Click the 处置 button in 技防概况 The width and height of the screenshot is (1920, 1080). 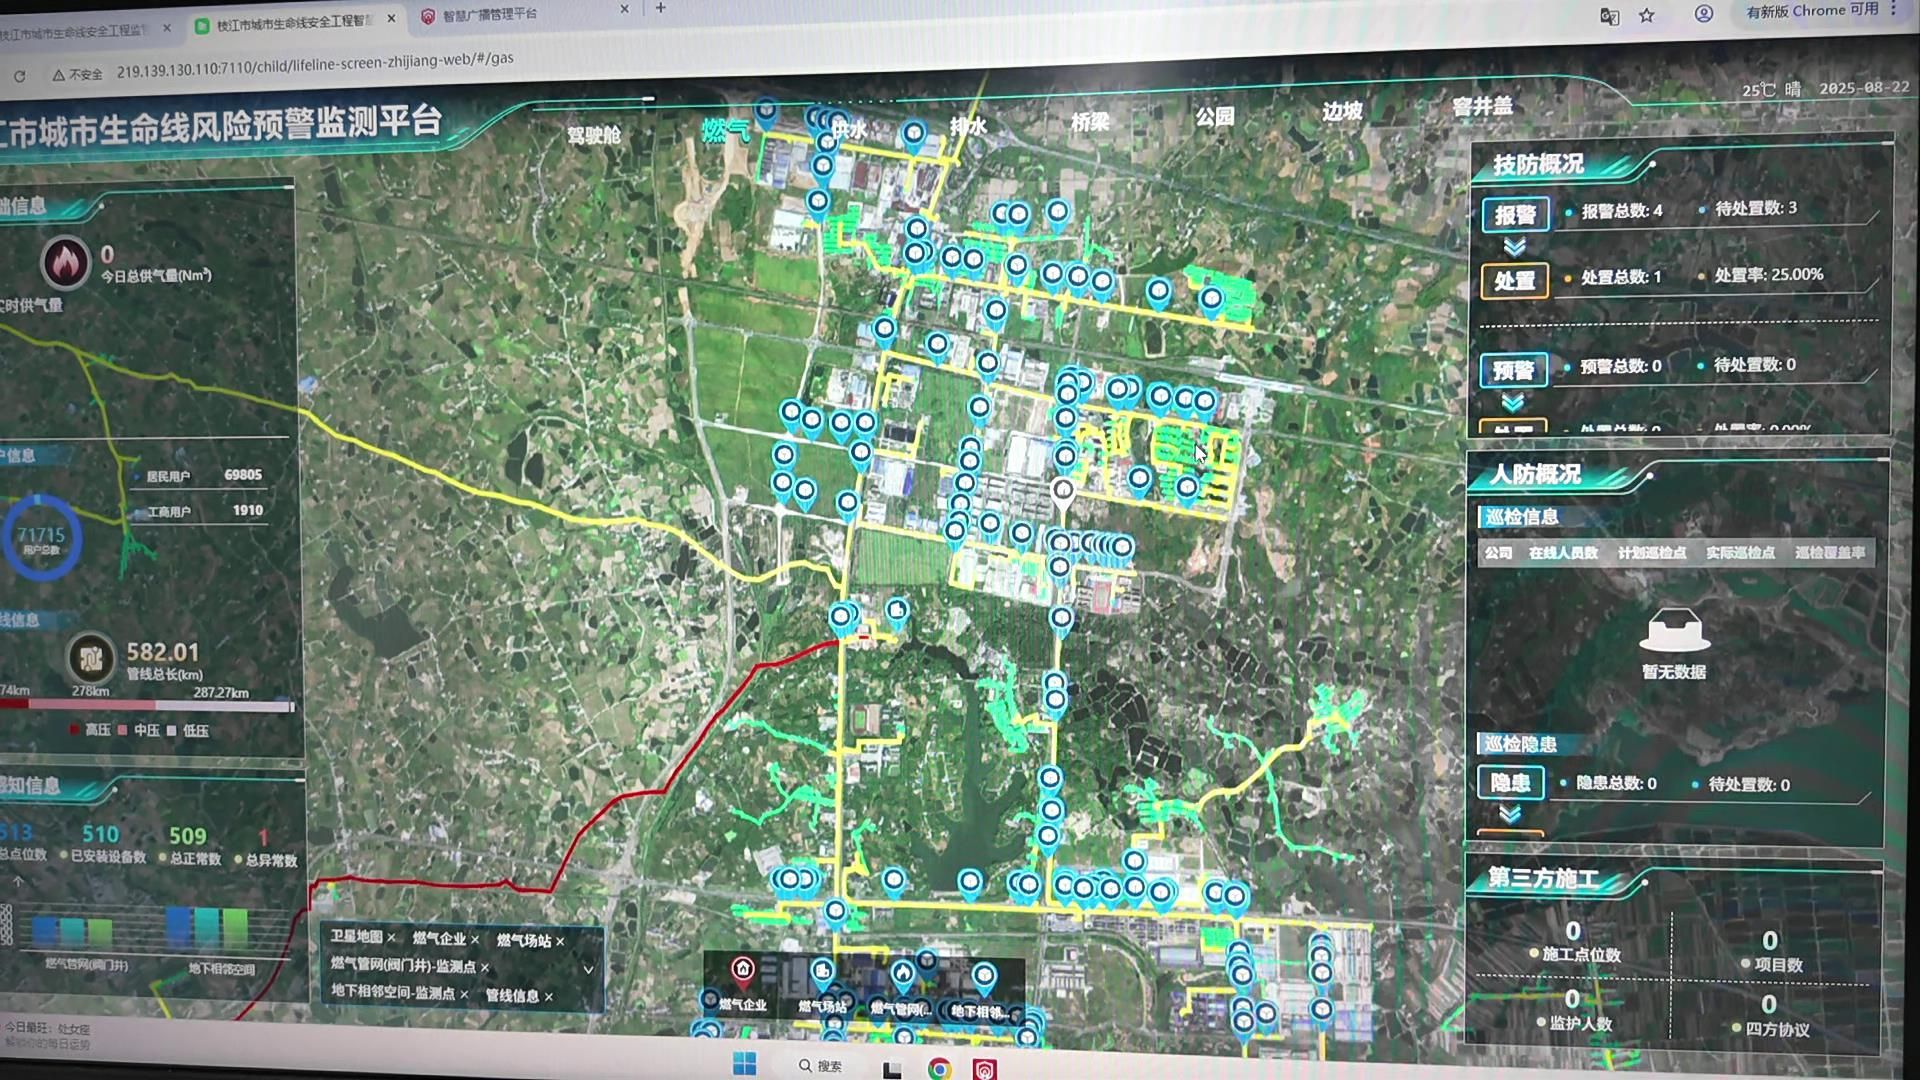[x=1514, y=281]
